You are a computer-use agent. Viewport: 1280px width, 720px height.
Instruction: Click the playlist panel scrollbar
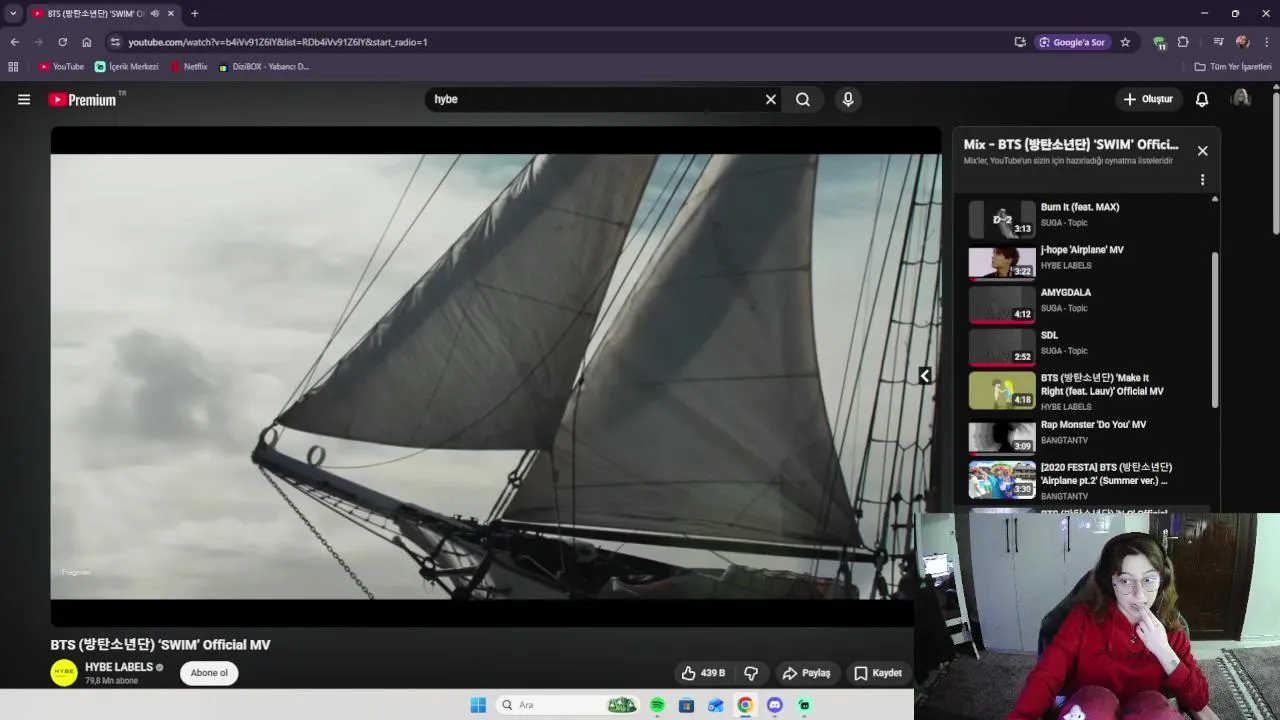tap(1215, 330)
